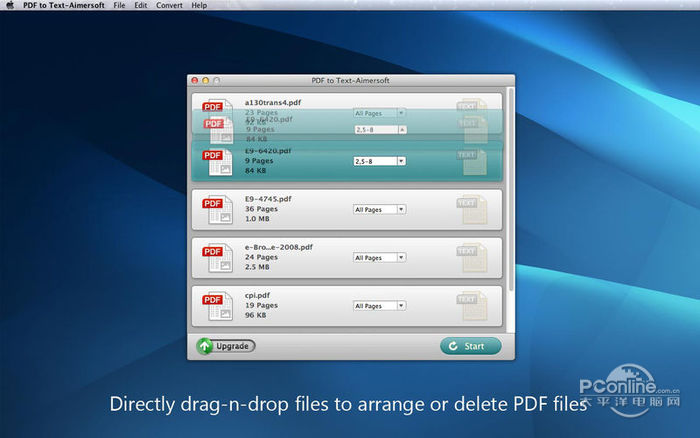700x438 pixels.
Task: Minimize the window with the yellow button
Action: pos(205,81)
